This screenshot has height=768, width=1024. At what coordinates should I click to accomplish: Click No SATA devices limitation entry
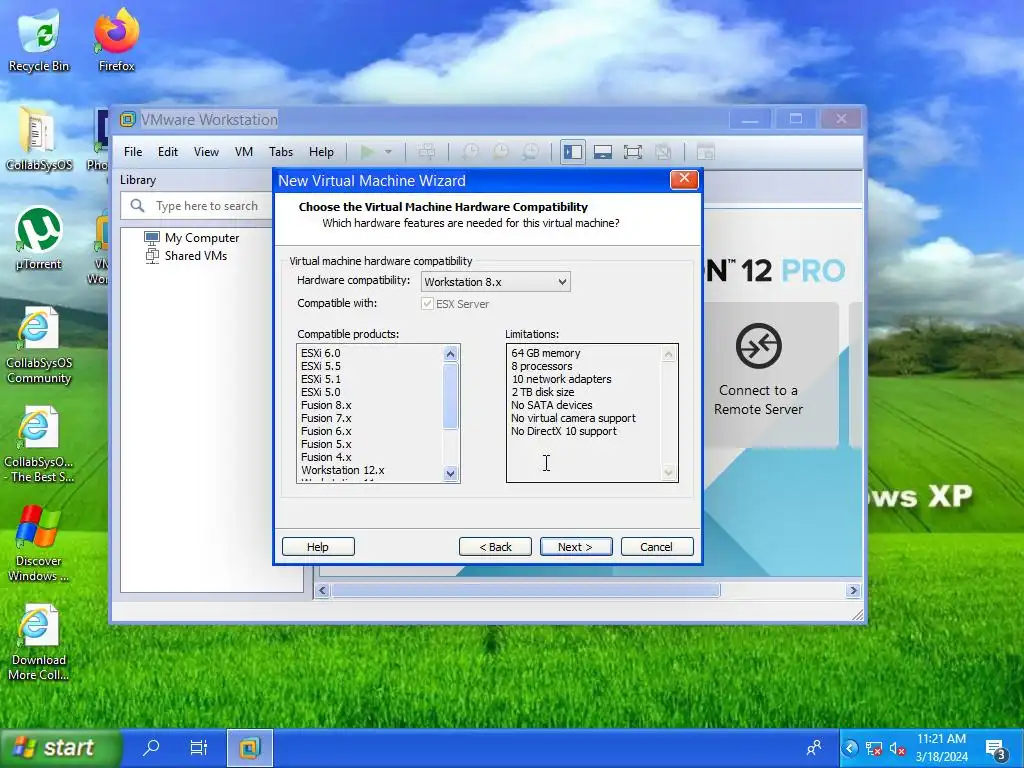point(552,405)
